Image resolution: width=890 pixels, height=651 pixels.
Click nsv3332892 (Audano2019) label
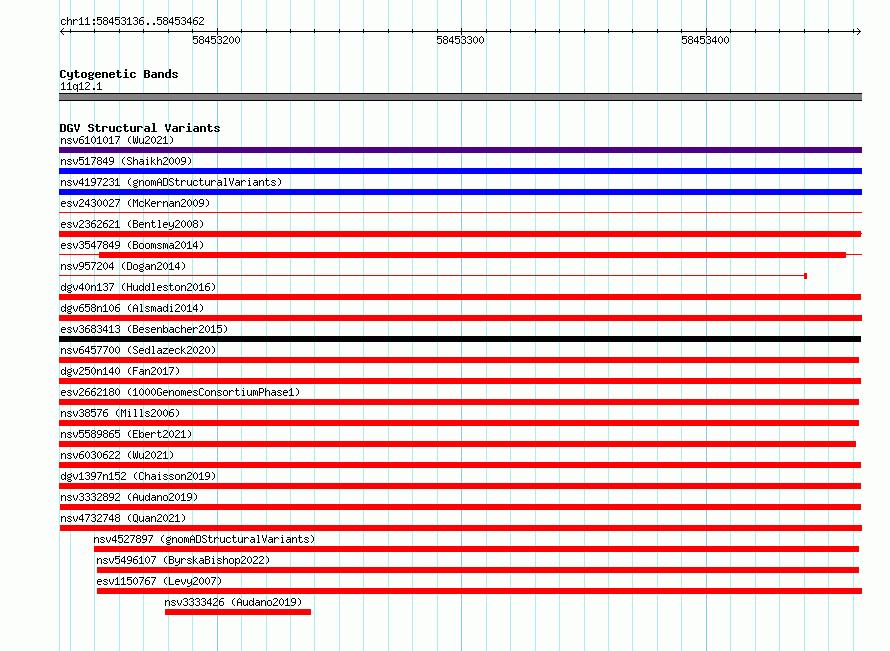(x=129, y=497)
